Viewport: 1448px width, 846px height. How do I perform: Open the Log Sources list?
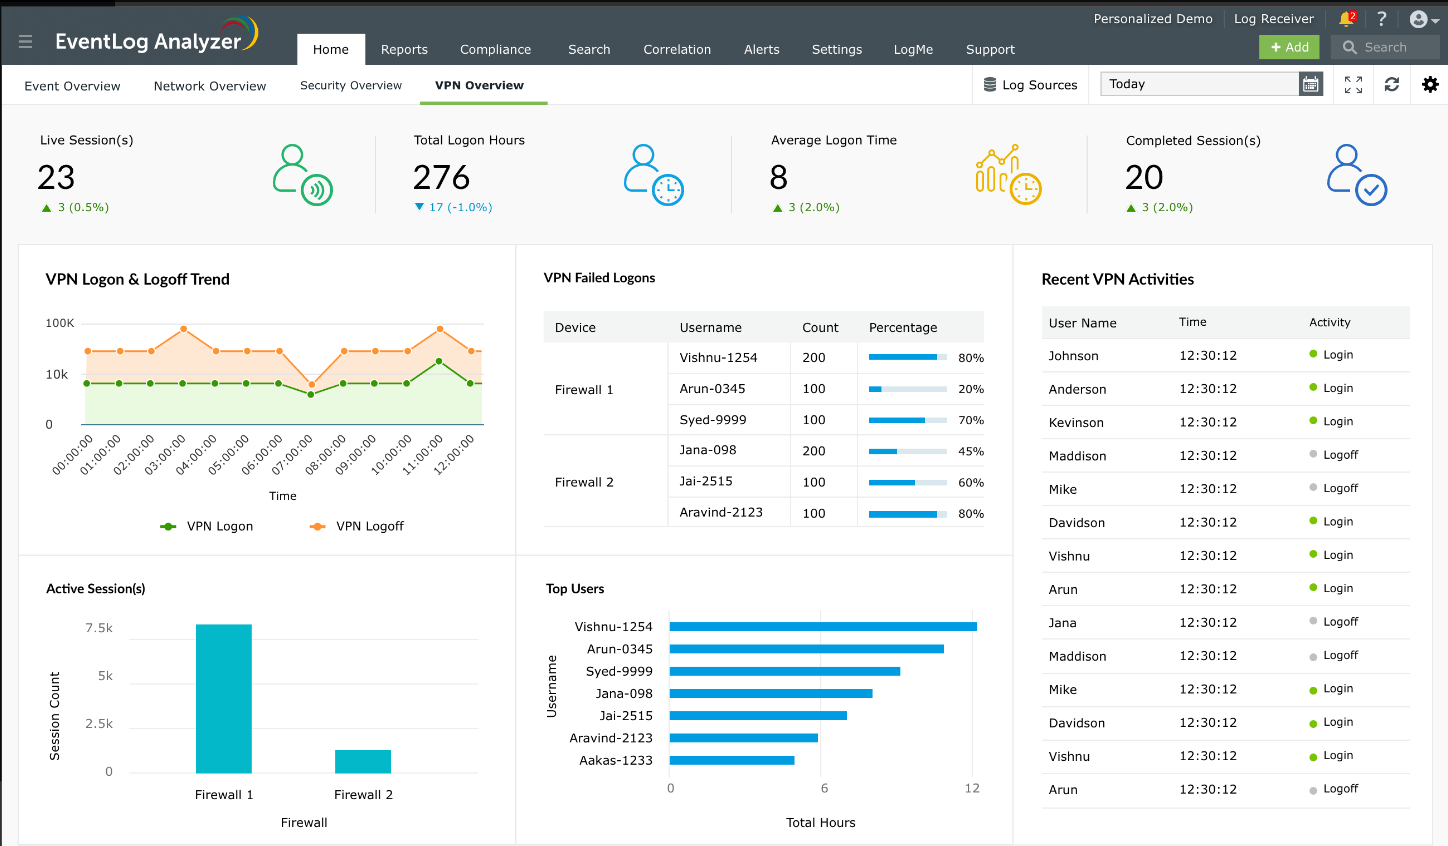(1030, 85)
